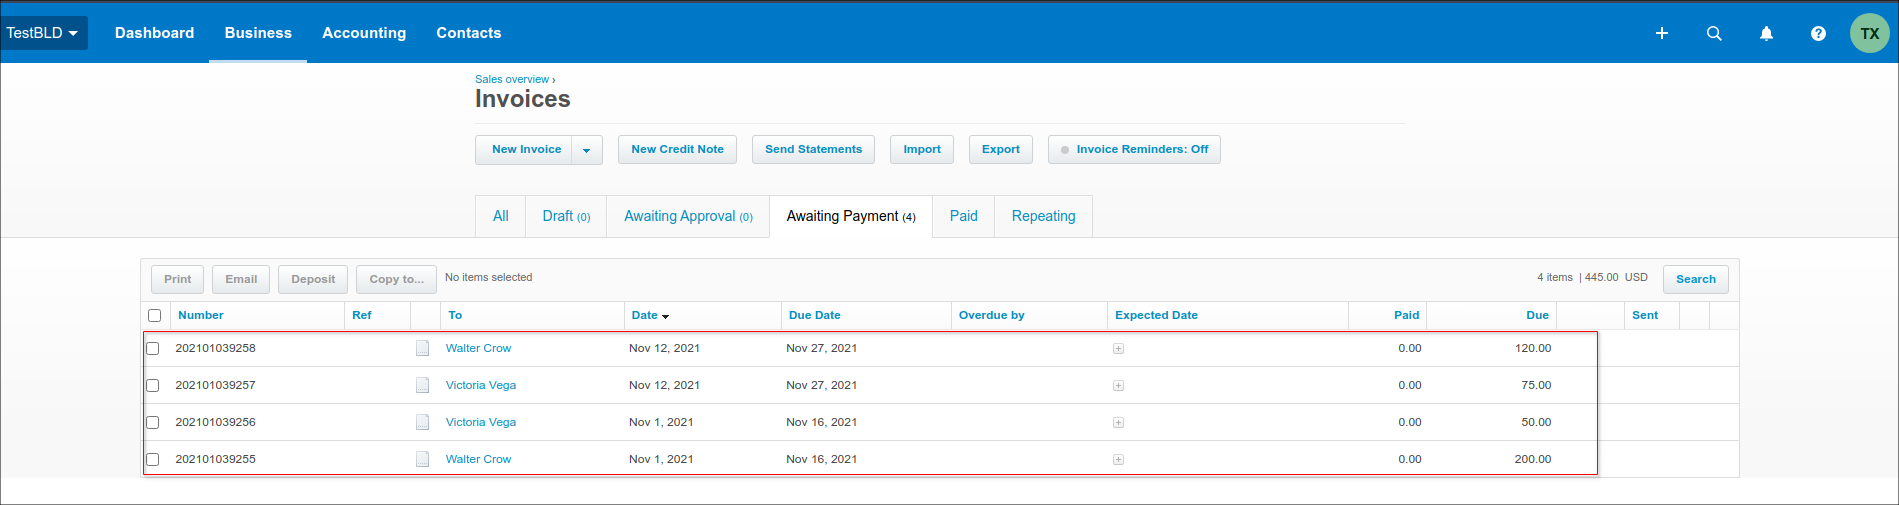Sort by the Overdue by column header
This screenshot has height=505, width=1899.
[991, 315]
